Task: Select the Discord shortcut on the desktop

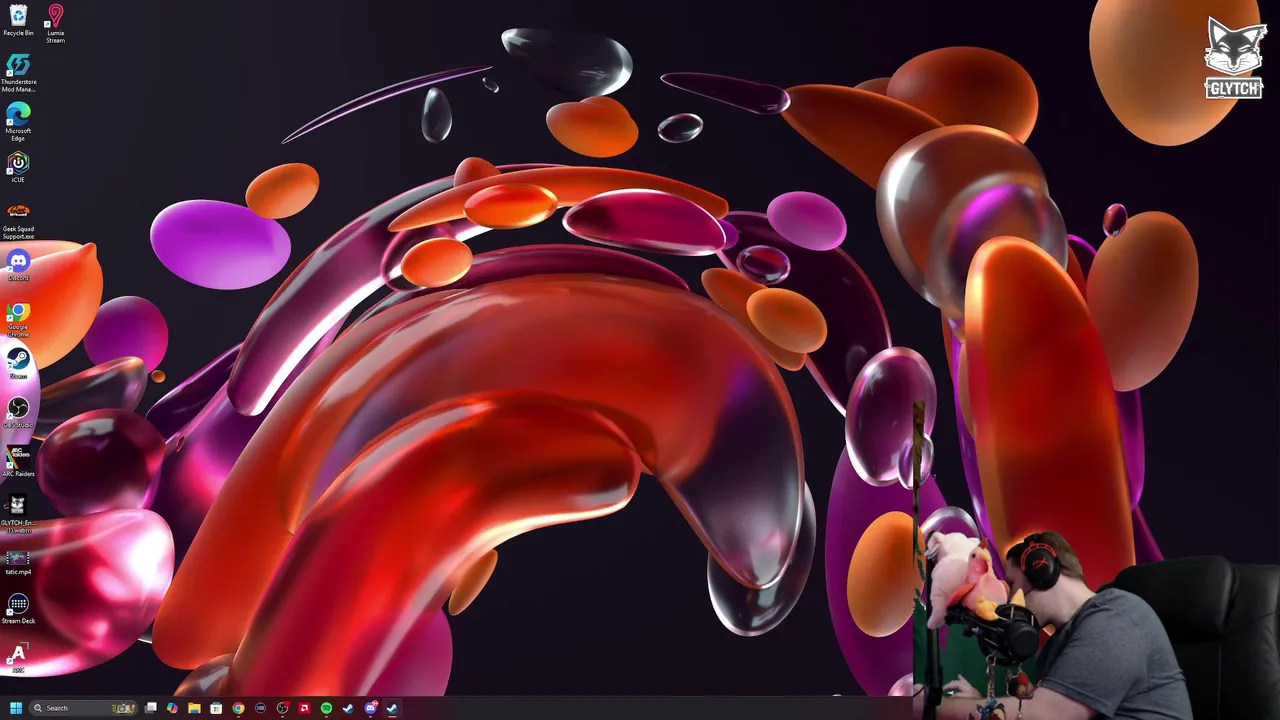Action: [x=18, y=265]
